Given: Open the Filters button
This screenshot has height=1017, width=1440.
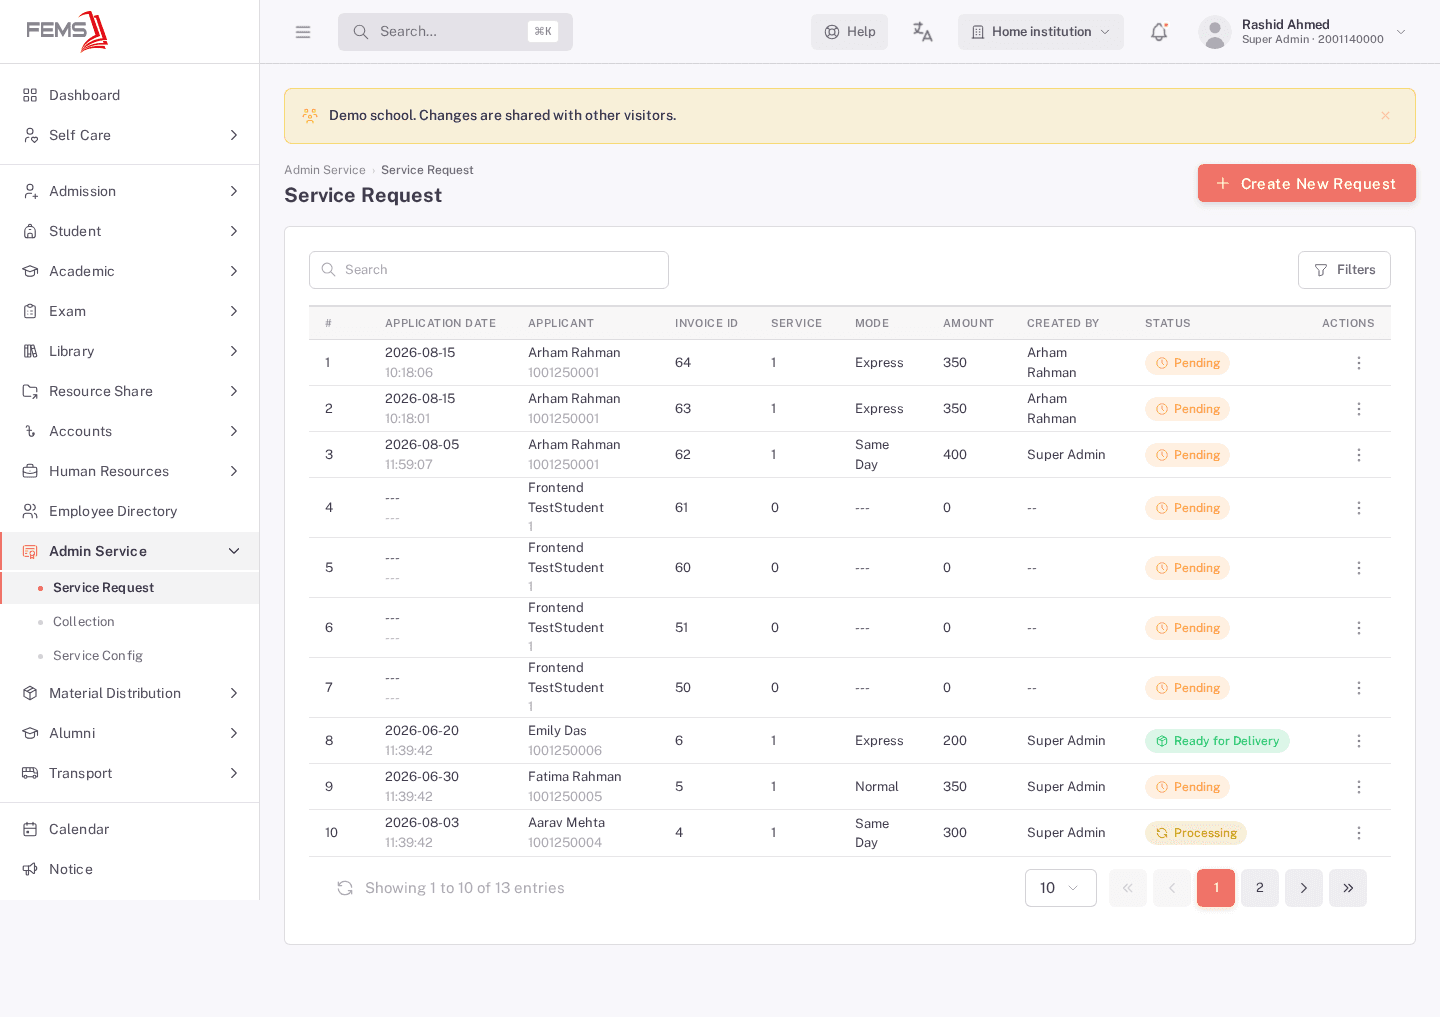Looking at the screenshot, I should point(1344,270).
